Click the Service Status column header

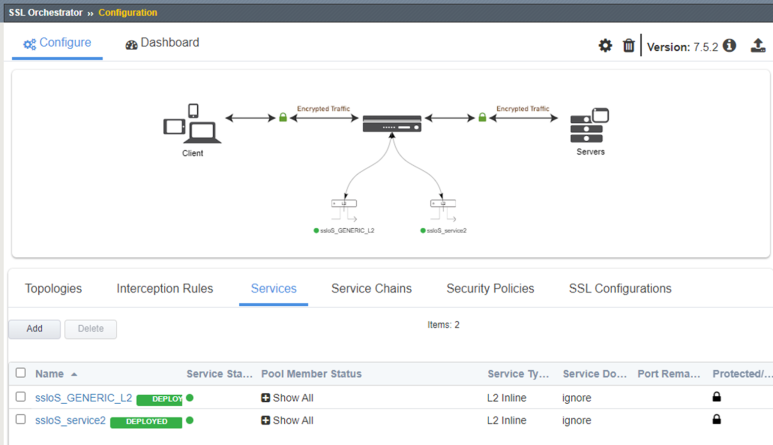[219, 374]
